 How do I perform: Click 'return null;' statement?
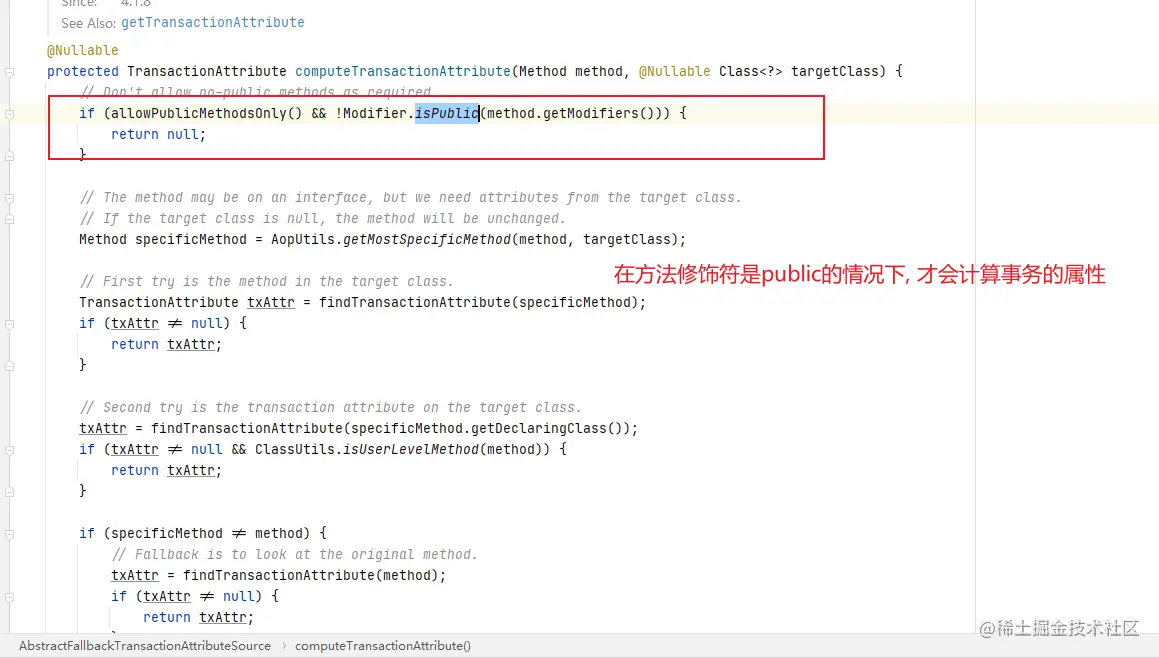158,134
